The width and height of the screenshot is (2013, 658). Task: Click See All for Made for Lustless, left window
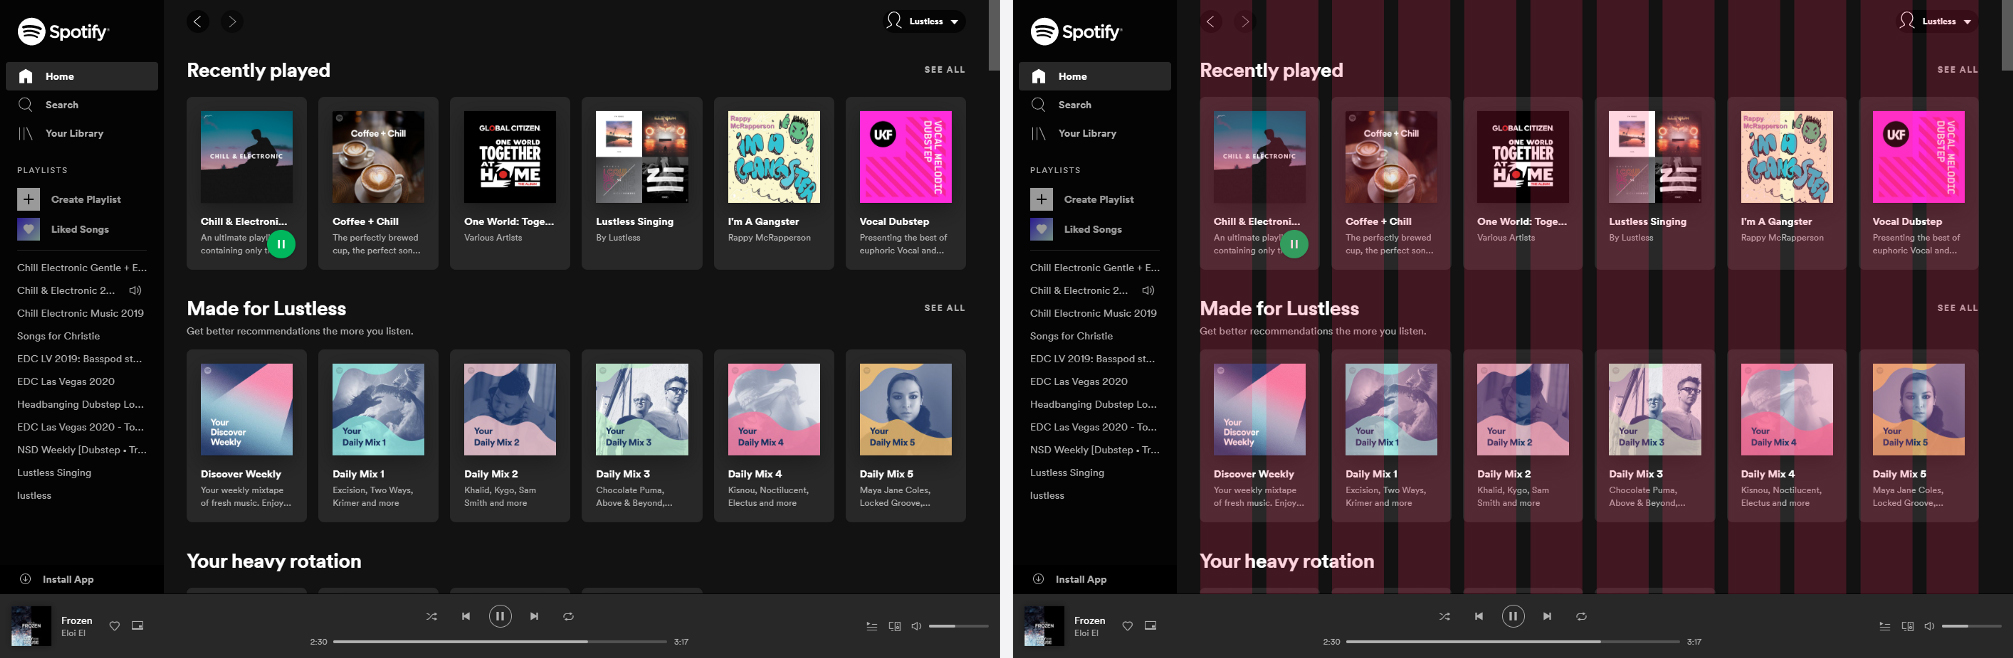tap(945, 308)
